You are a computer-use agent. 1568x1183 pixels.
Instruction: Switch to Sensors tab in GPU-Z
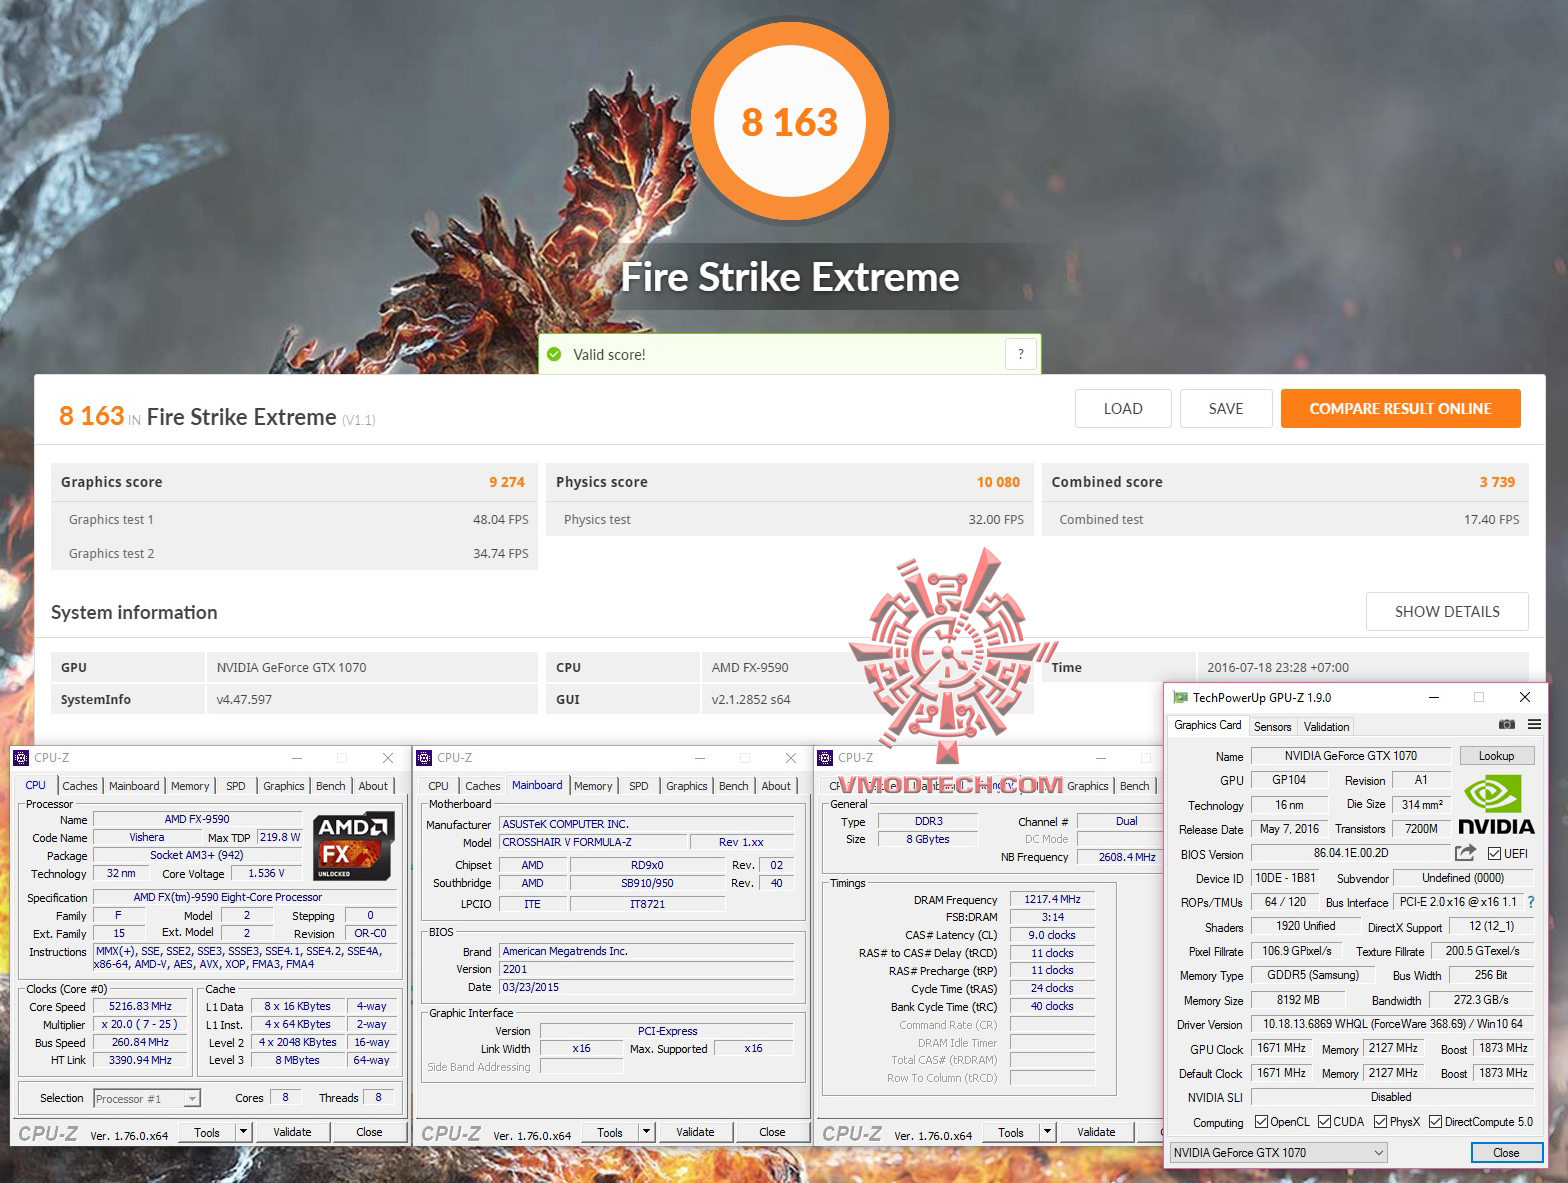pyautogui.click(x=1272, y=727)
